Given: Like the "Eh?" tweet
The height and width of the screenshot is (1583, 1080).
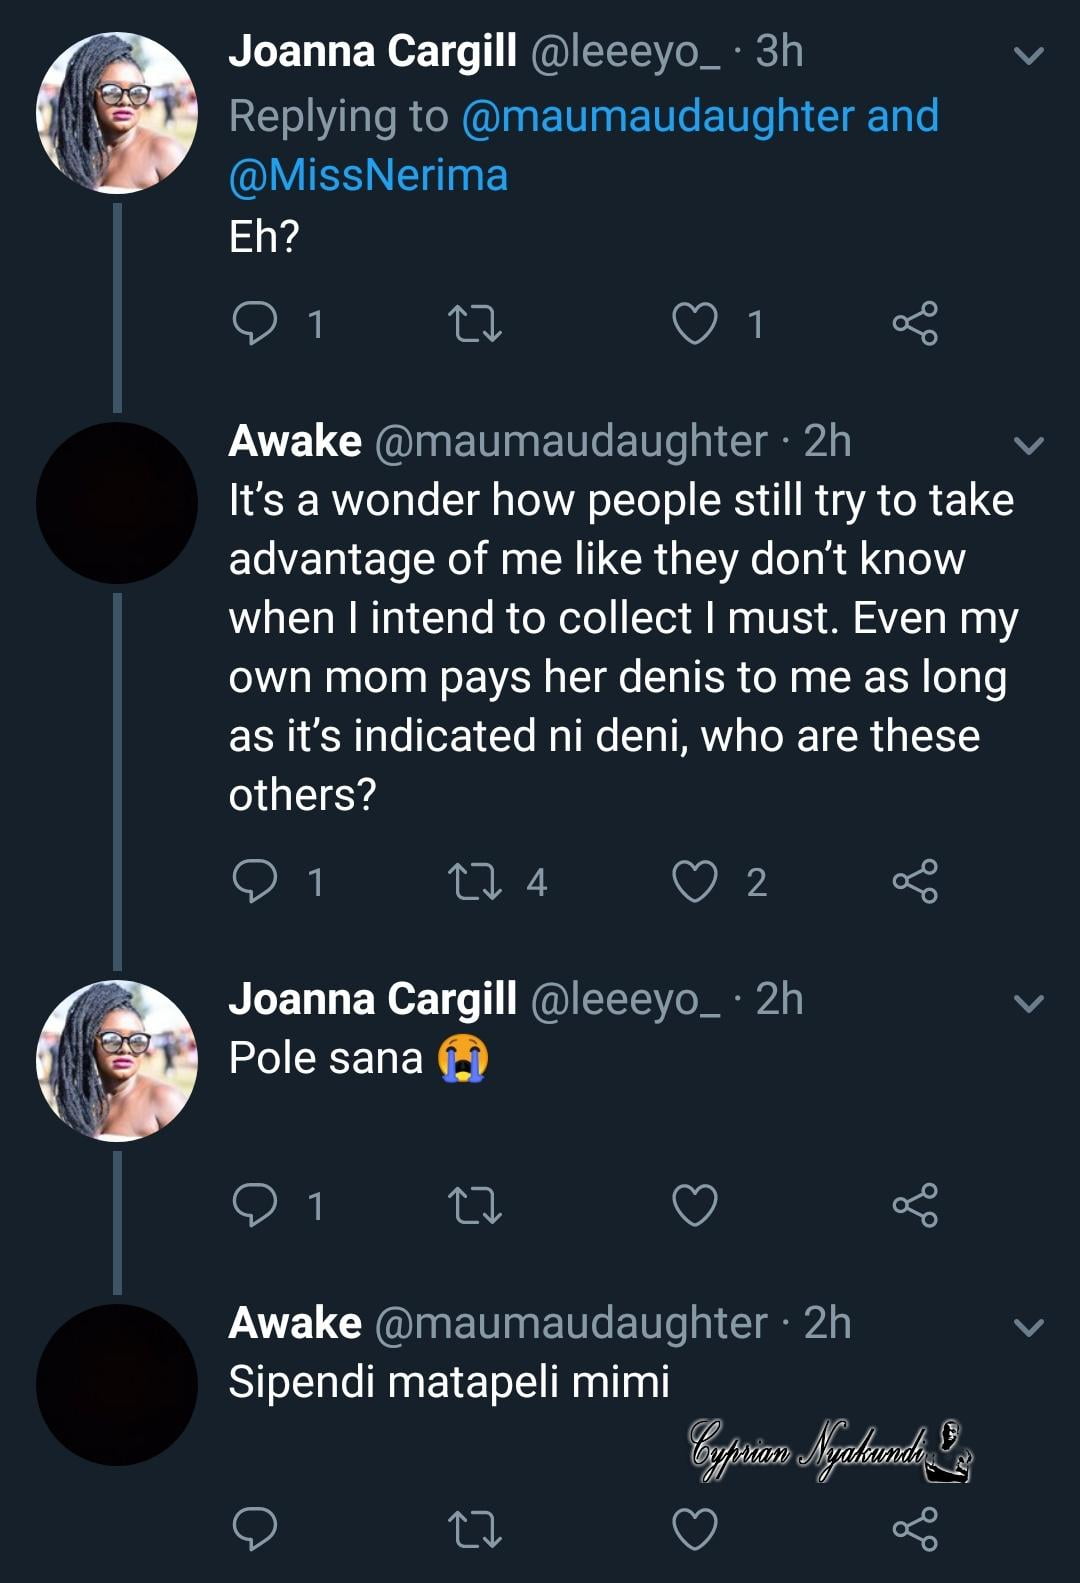Looking at the screenshot, I should 694,324.
